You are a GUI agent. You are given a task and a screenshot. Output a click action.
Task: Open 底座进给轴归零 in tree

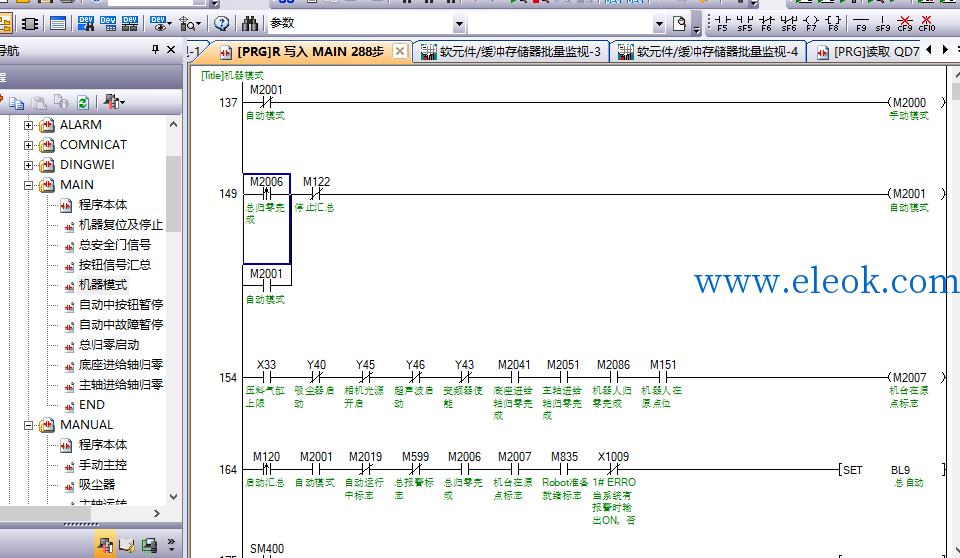tap(121, 365)
